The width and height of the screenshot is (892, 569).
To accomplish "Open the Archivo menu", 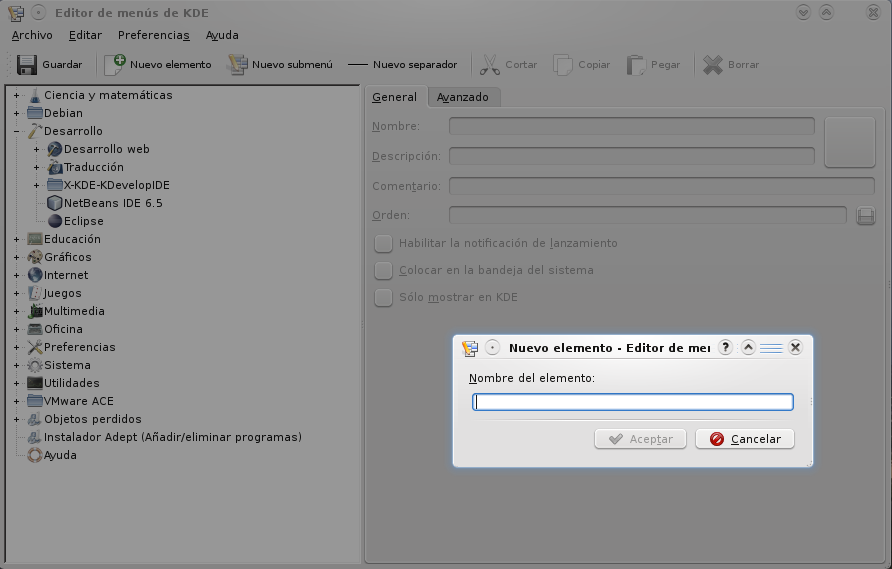I will pos(32,35).
